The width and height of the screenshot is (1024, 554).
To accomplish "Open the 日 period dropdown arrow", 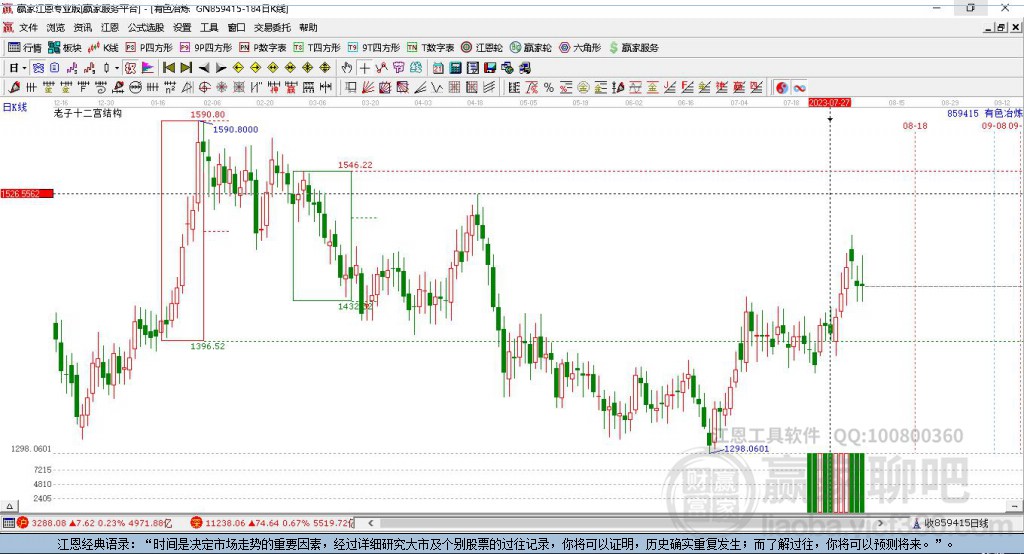I will 24,68.
